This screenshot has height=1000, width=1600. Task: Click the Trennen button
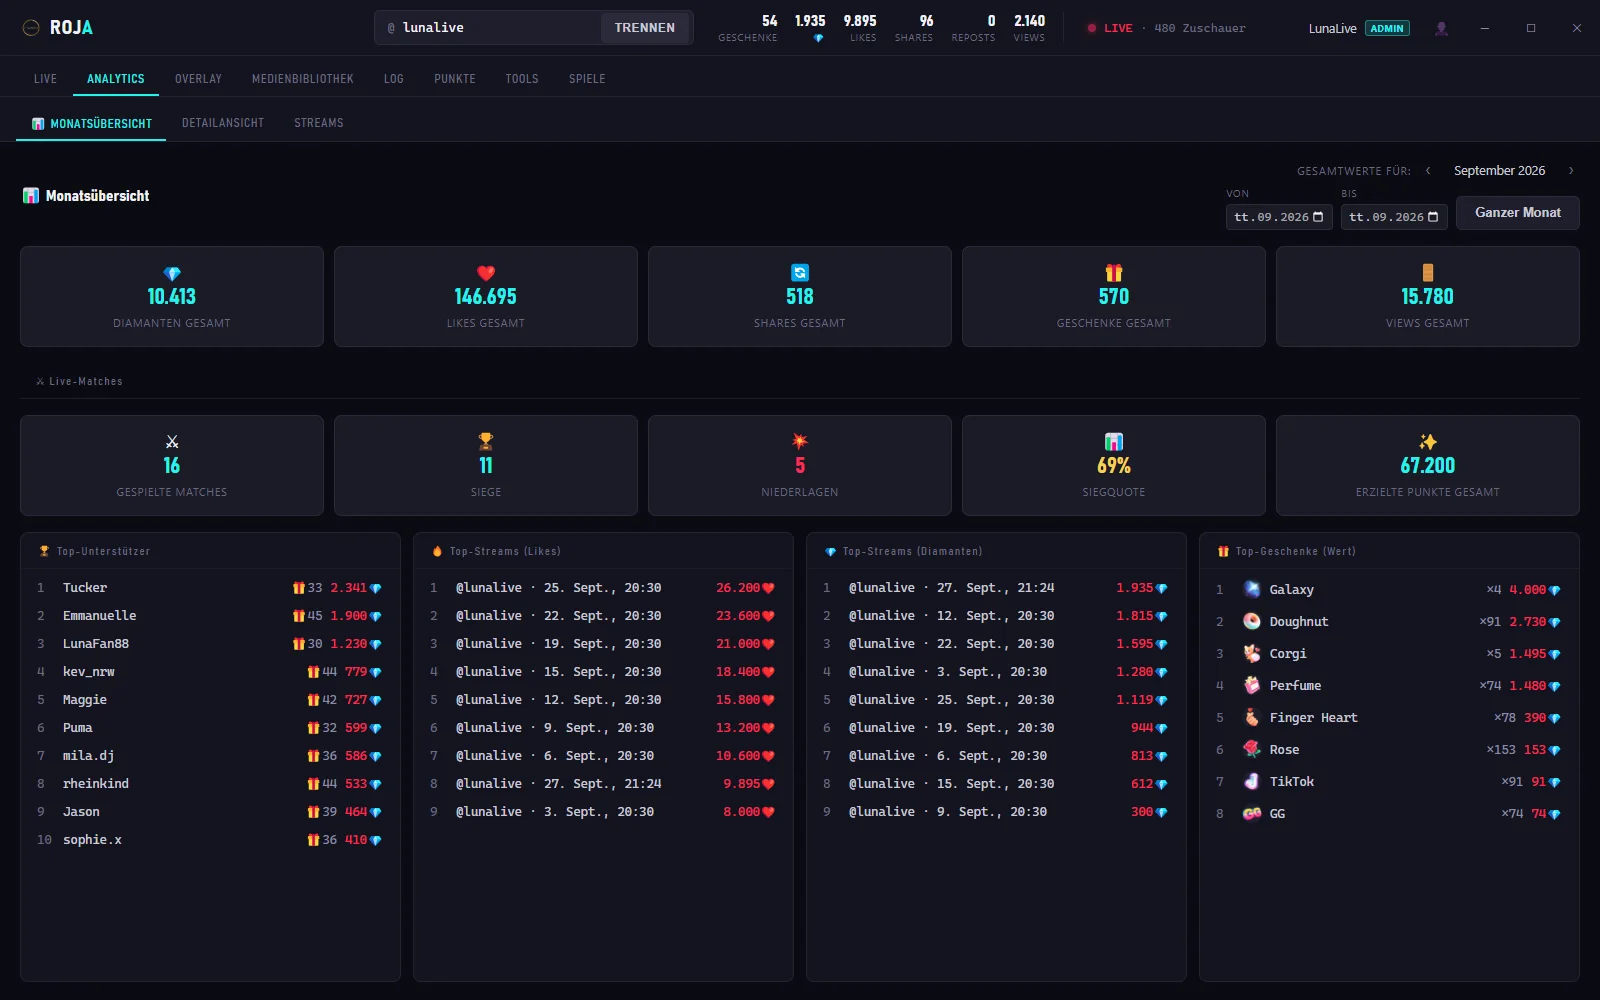tap(645, 28)
